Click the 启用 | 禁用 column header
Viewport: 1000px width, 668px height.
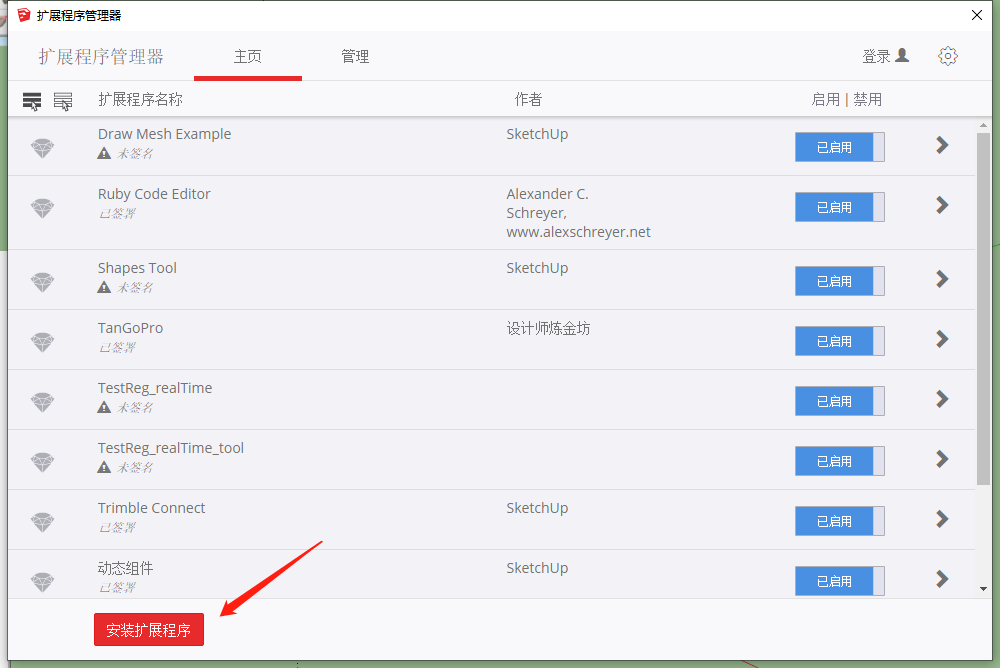(x=846, y=100)
